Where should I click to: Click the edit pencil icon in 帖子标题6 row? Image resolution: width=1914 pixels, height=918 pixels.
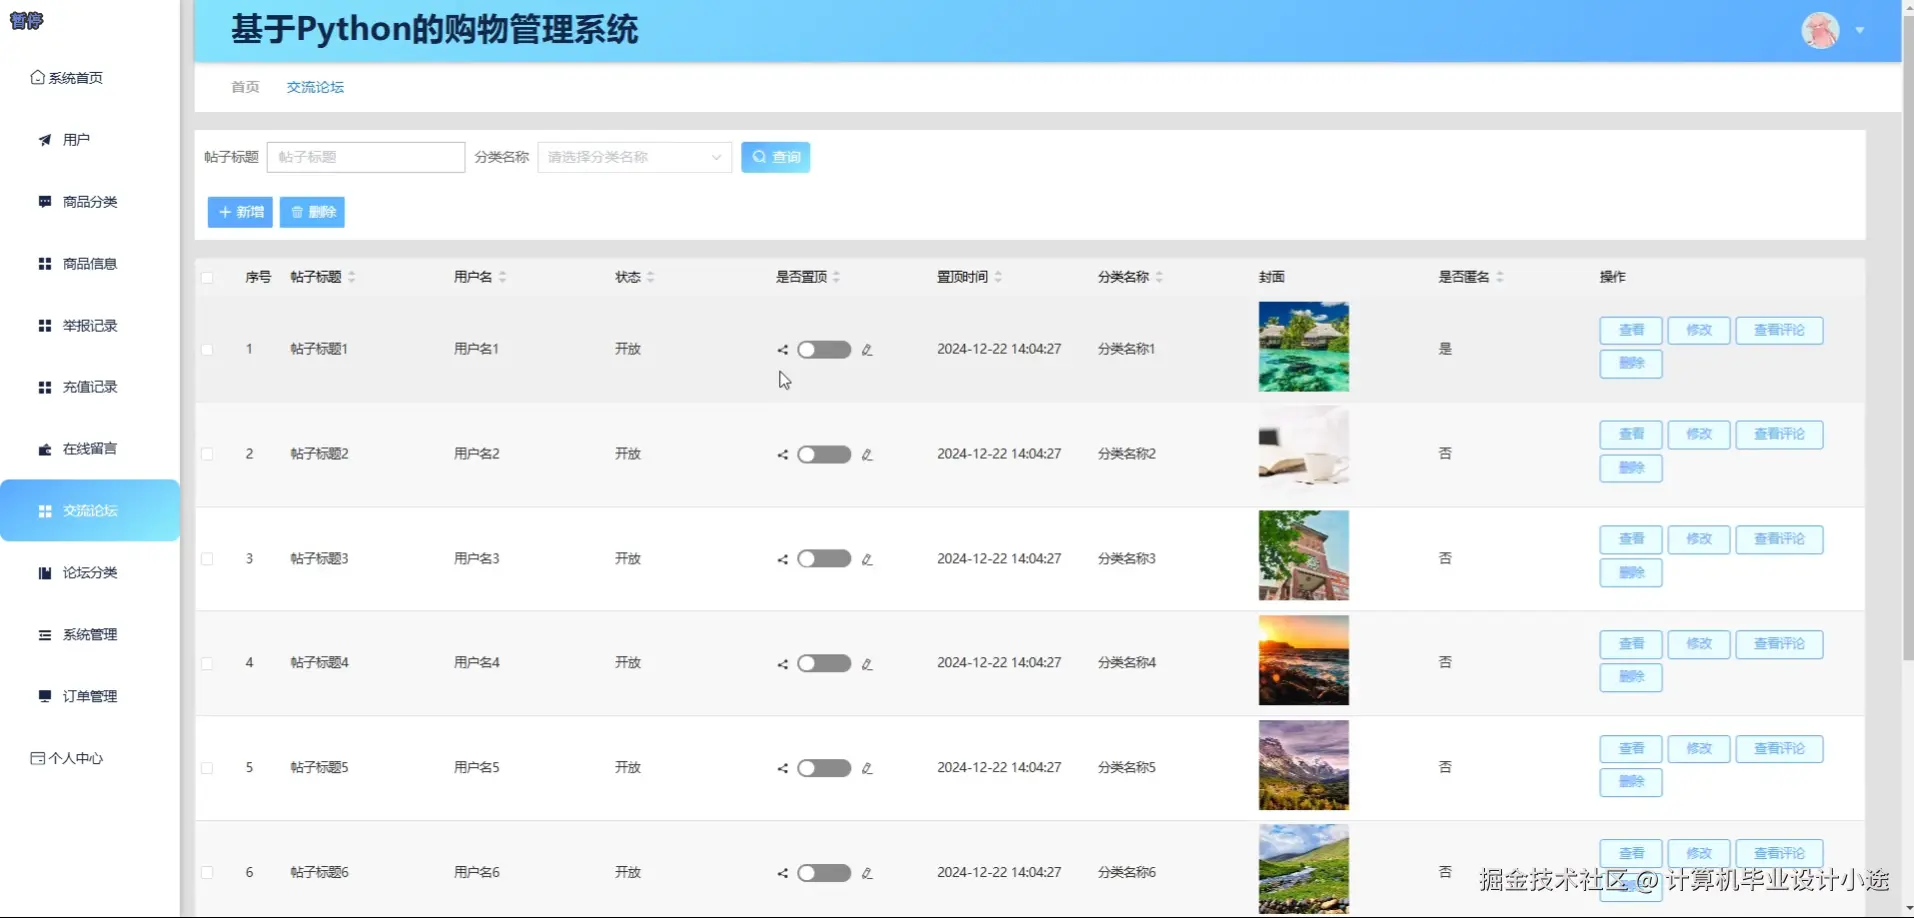[x=867, y=873]
